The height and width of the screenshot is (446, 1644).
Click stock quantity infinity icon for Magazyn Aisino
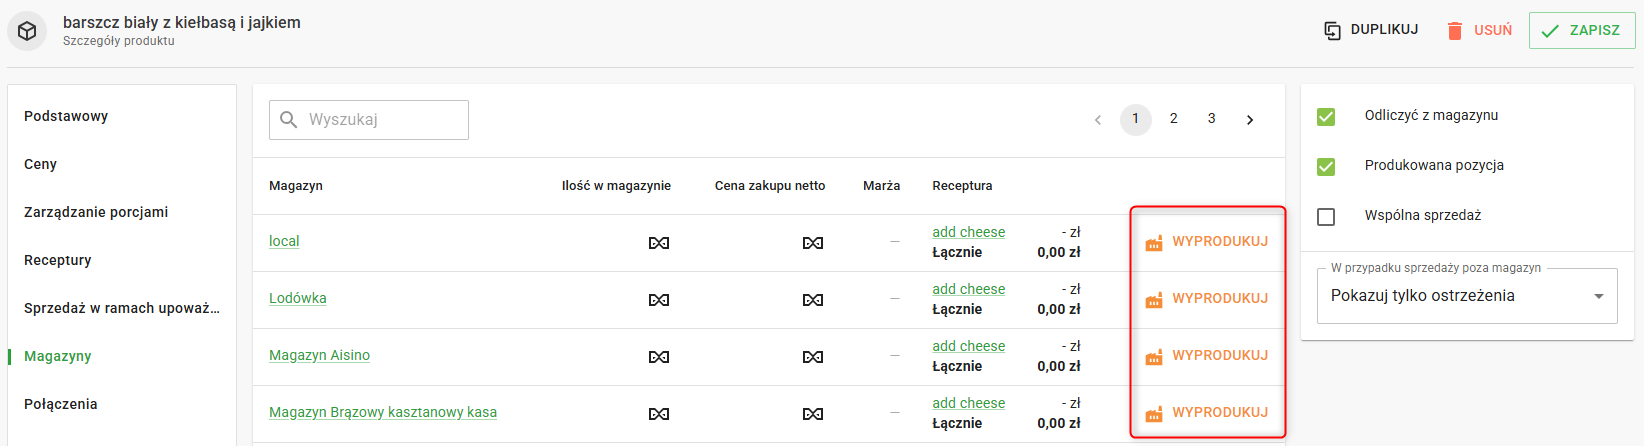pyautogui.click(x=659, y=357)
